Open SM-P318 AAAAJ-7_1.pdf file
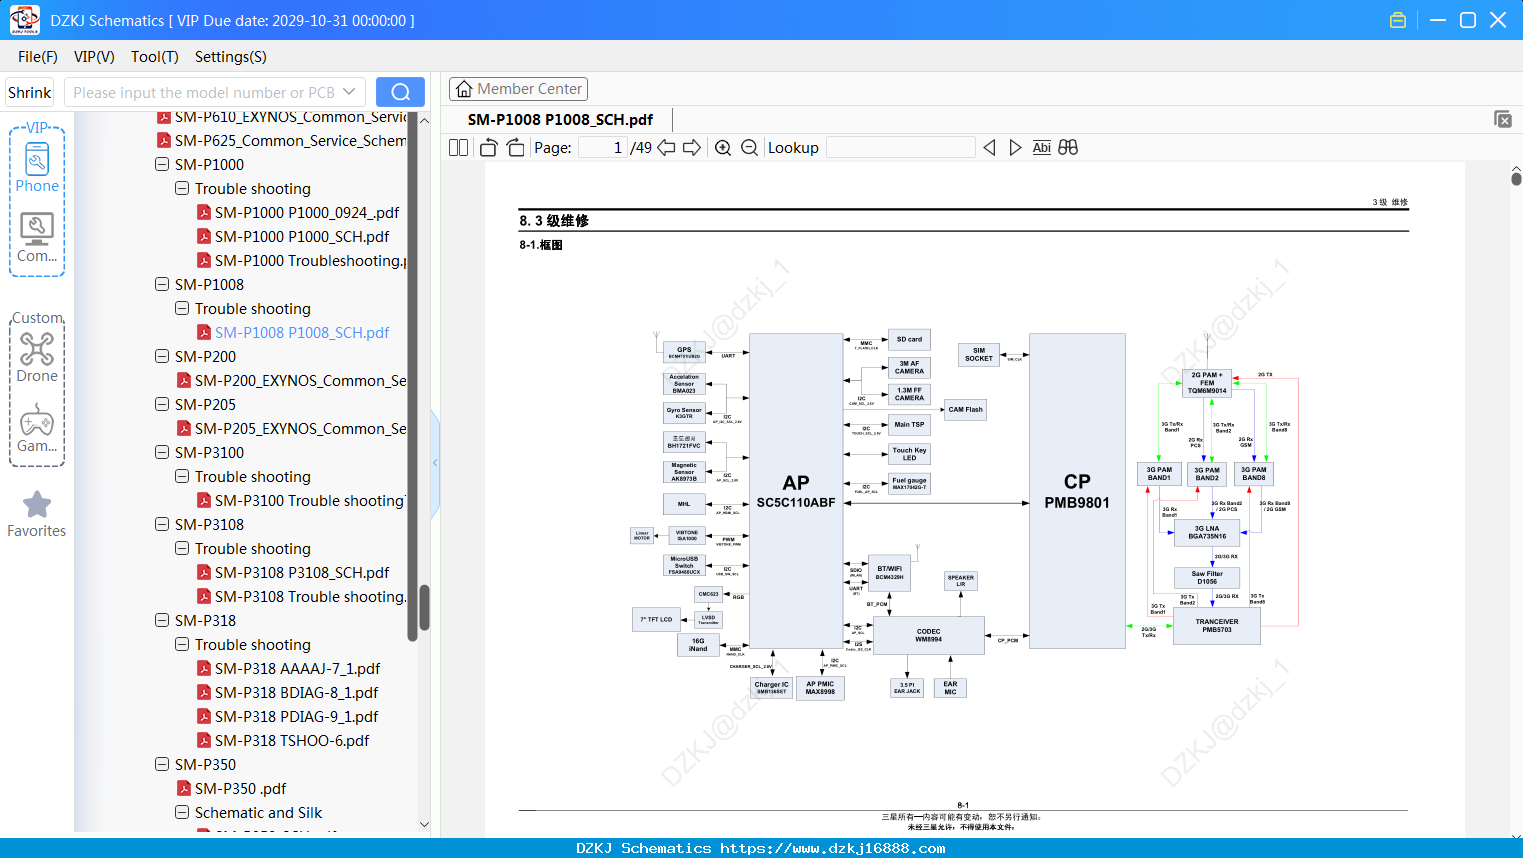 pyautogui.click(x=298, y=668)
